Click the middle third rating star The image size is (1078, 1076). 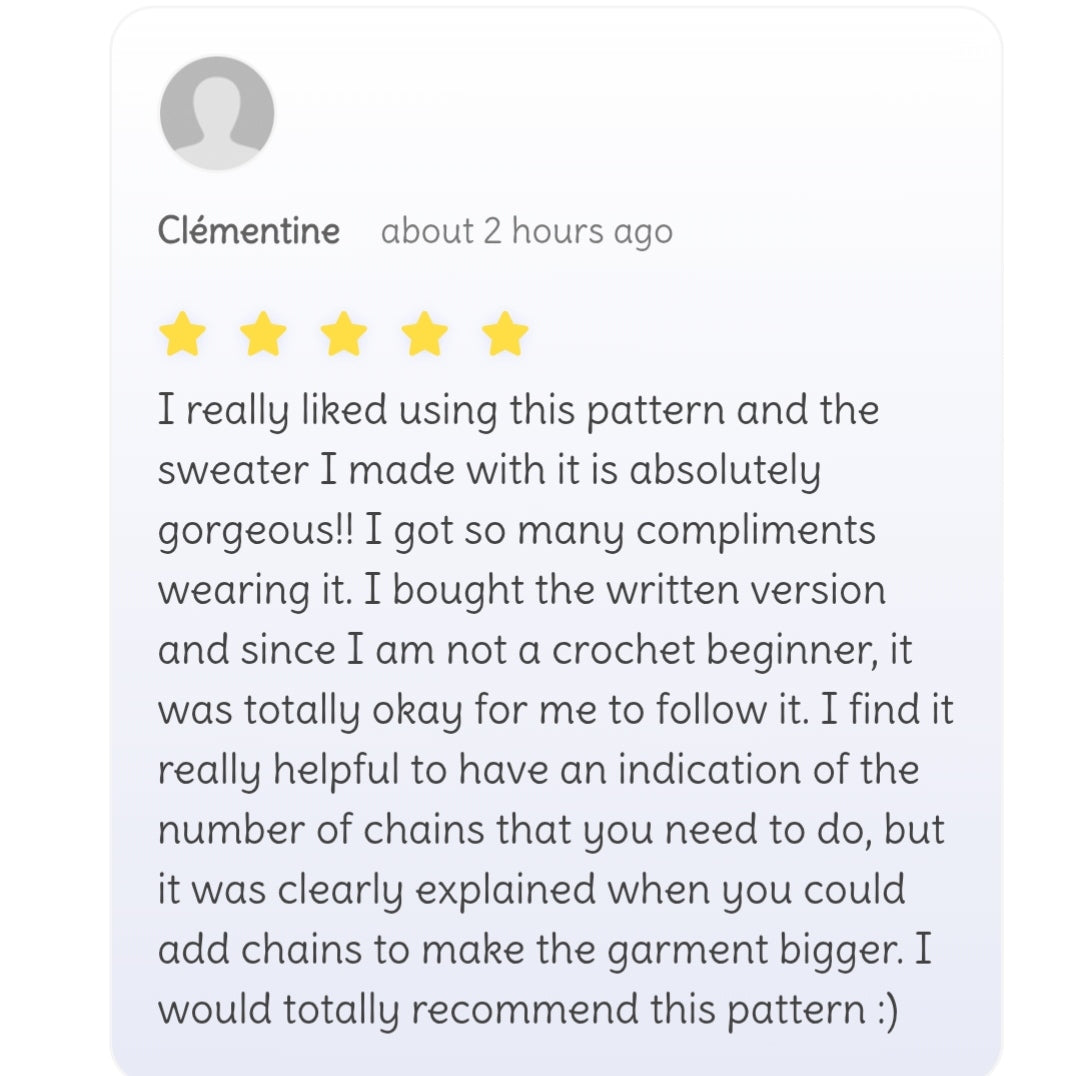pyautogui.click(x=343, y=334)
